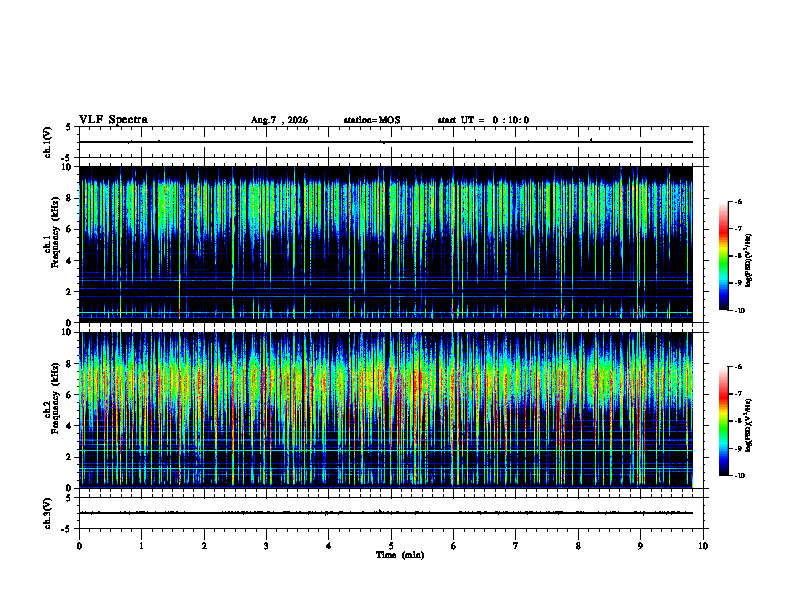Click the time axis tick label "10"
792x612 pixels.
(703, 546)
